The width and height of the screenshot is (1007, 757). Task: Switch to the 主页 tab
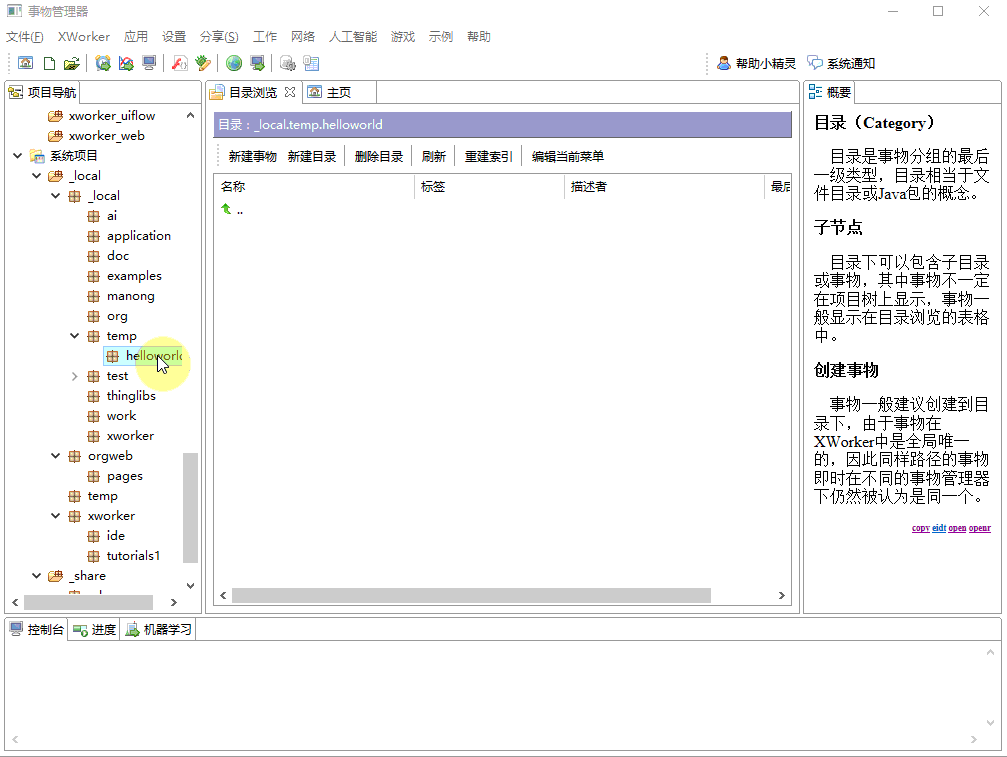click(338, 92)
